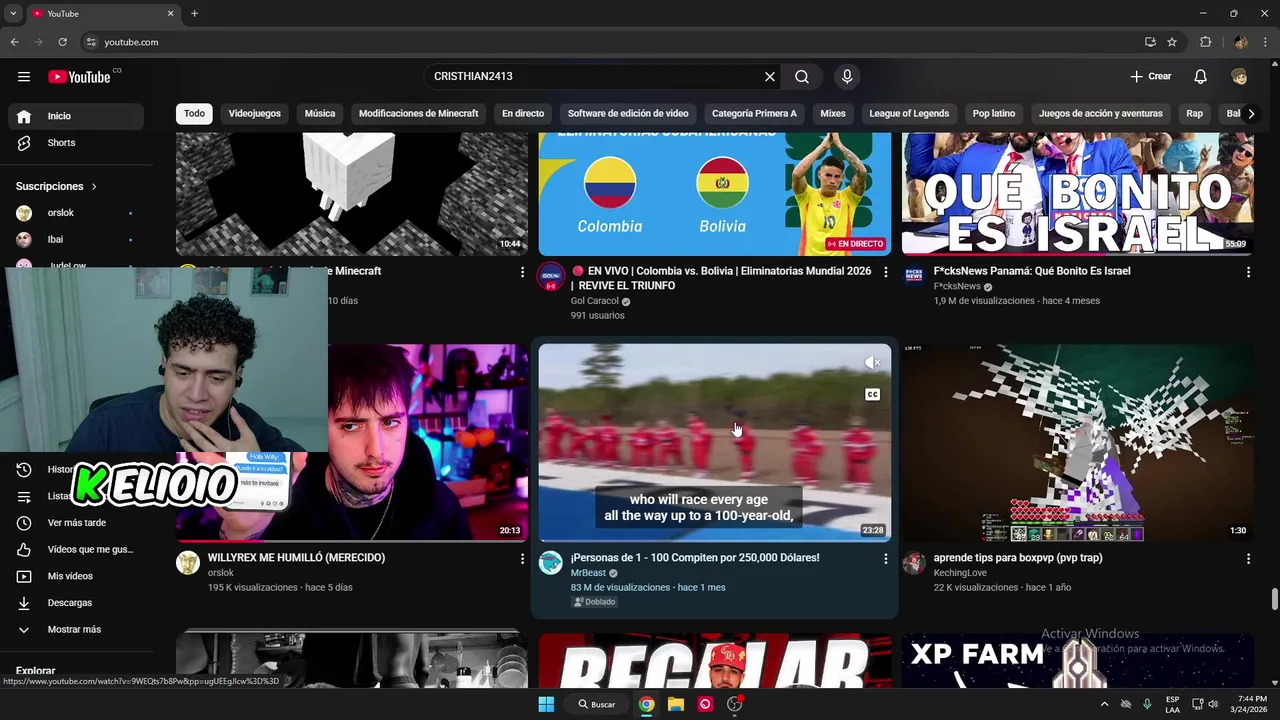Image resolution: width=1280 pixels, height=720 pixels.
Task: Open MrBeast channel avatar
Action: pos(551,563)
